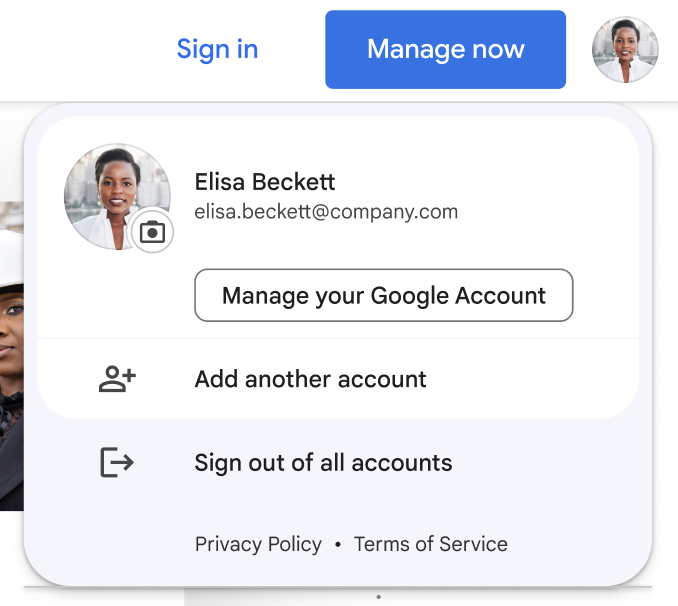The width and height of the screenshot is (678, 606).
Task: Click the sign-out arrow icon
Action: click(117, 462)
